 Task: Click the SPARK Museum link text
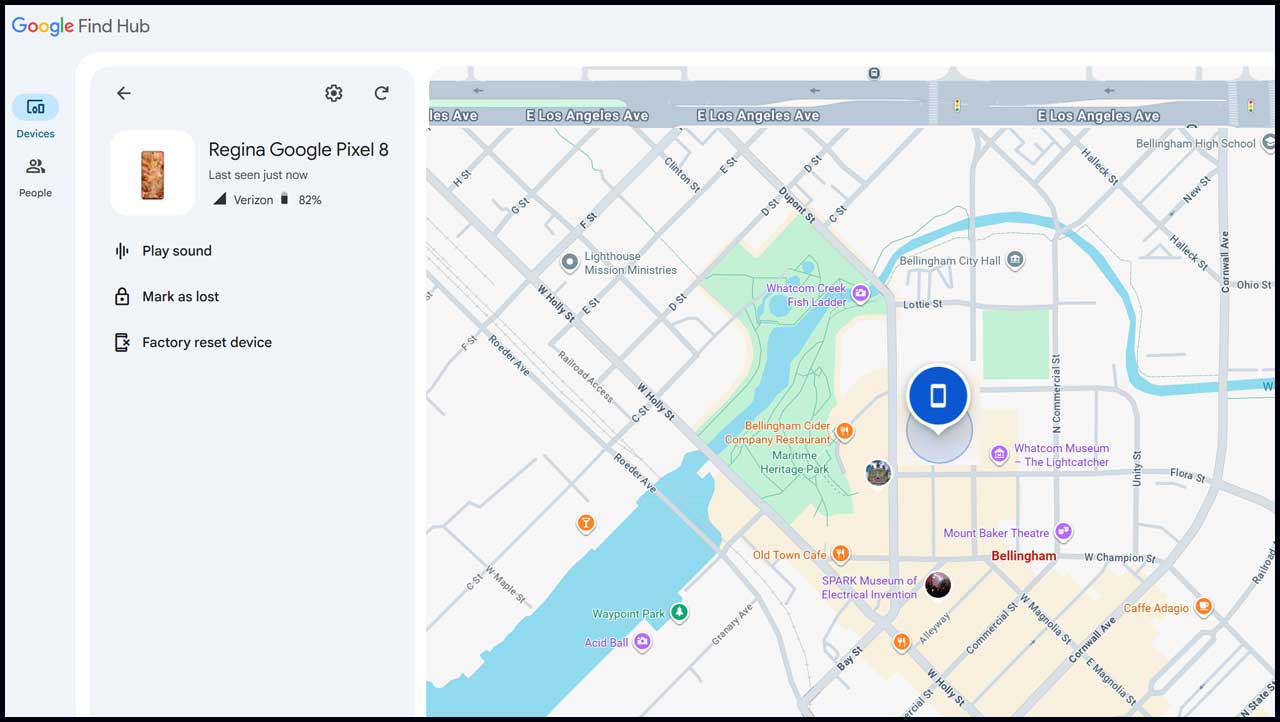tap(869, 585)
